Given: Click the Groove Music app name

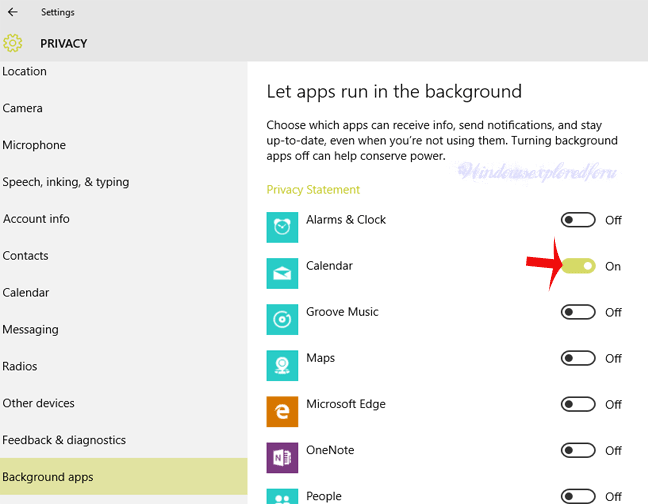Looking at the screenshot, I should pos(342,312).
